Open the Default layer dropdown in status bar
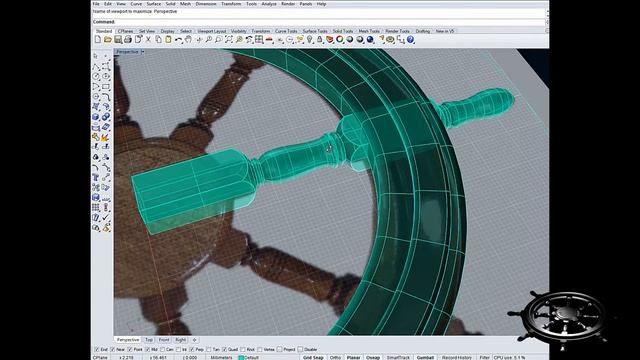Screen dimensions: 640x360 coord(251,358)
